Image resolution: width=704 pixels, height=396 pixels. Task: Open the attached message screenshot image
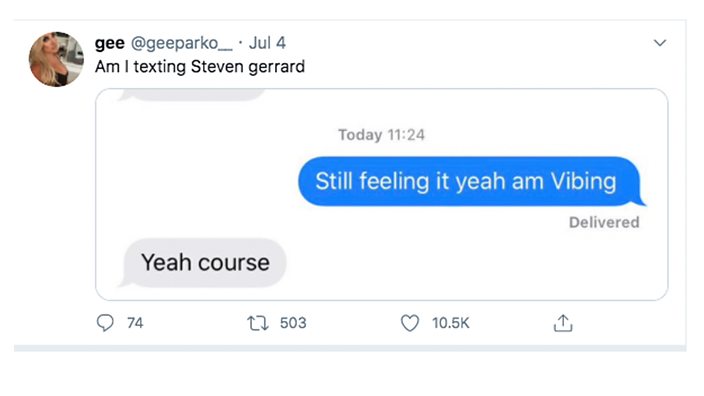(x=382, y=194)
